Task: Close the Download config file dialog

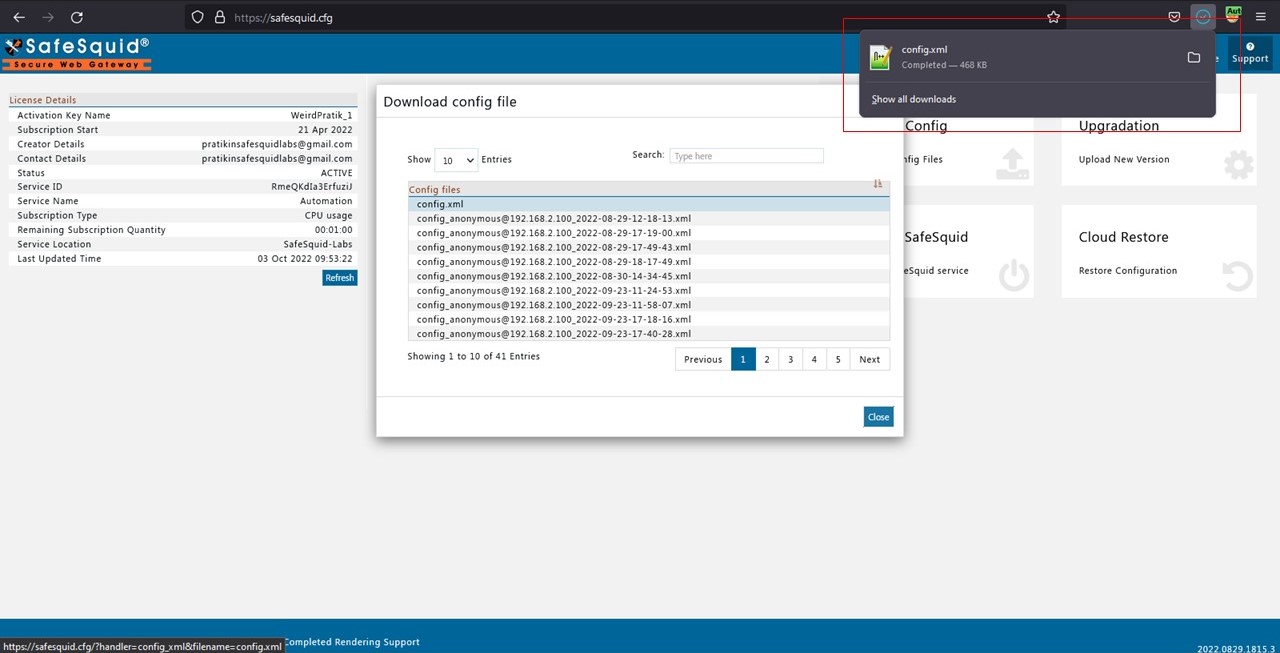Action: (878, 417)
